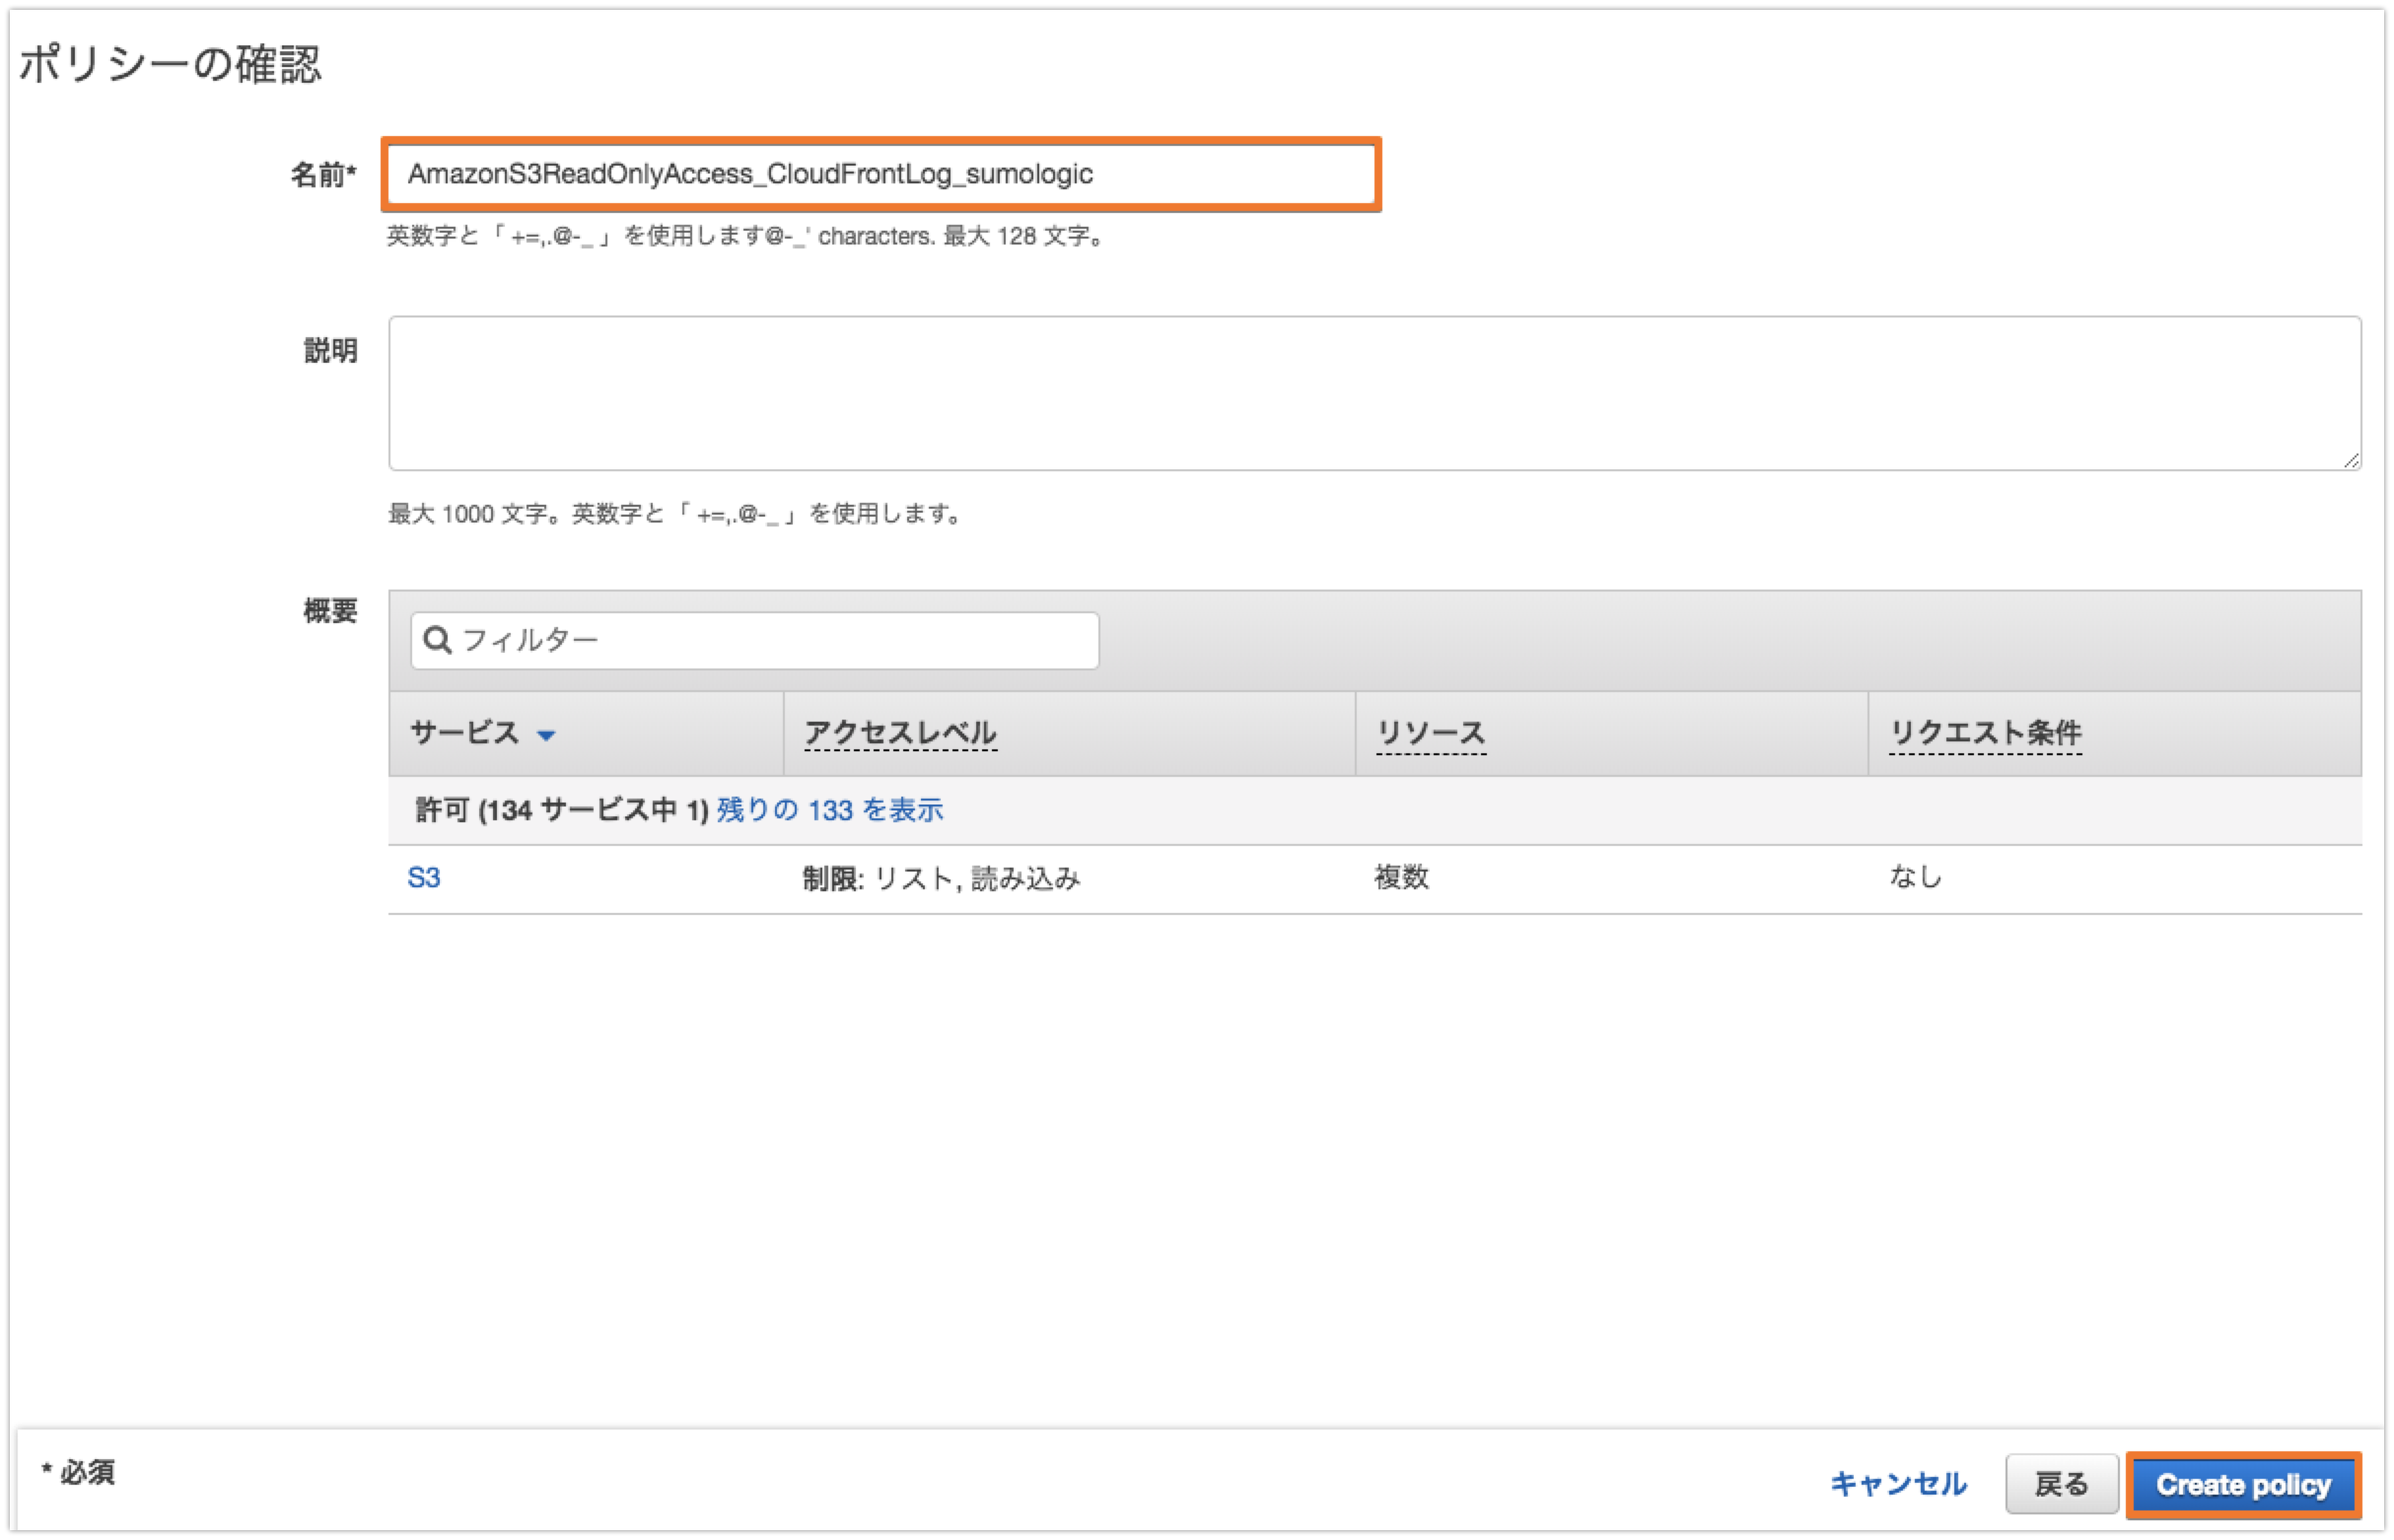Click the Create policy button

click(x=2243, y=1486)
